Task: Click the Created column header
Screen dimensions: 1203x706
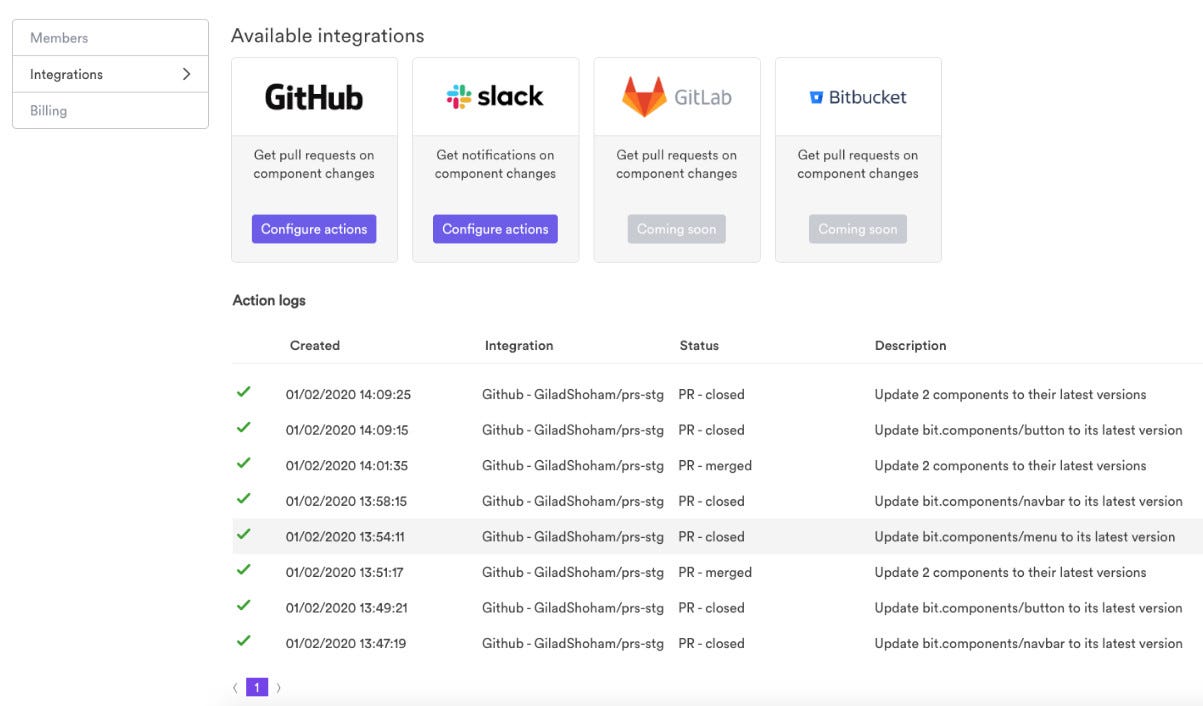Action: [x=315, y=345]
